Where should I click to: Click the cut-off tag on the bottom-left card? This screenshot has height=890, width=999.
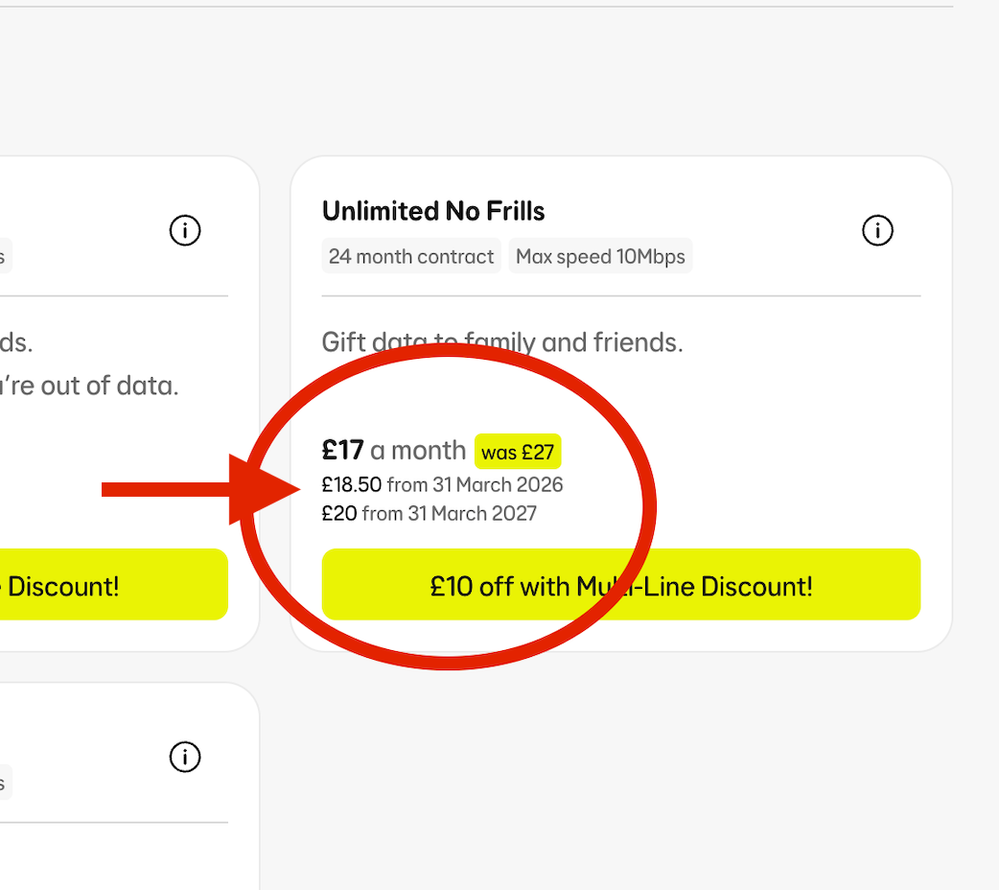coord(5,782)
